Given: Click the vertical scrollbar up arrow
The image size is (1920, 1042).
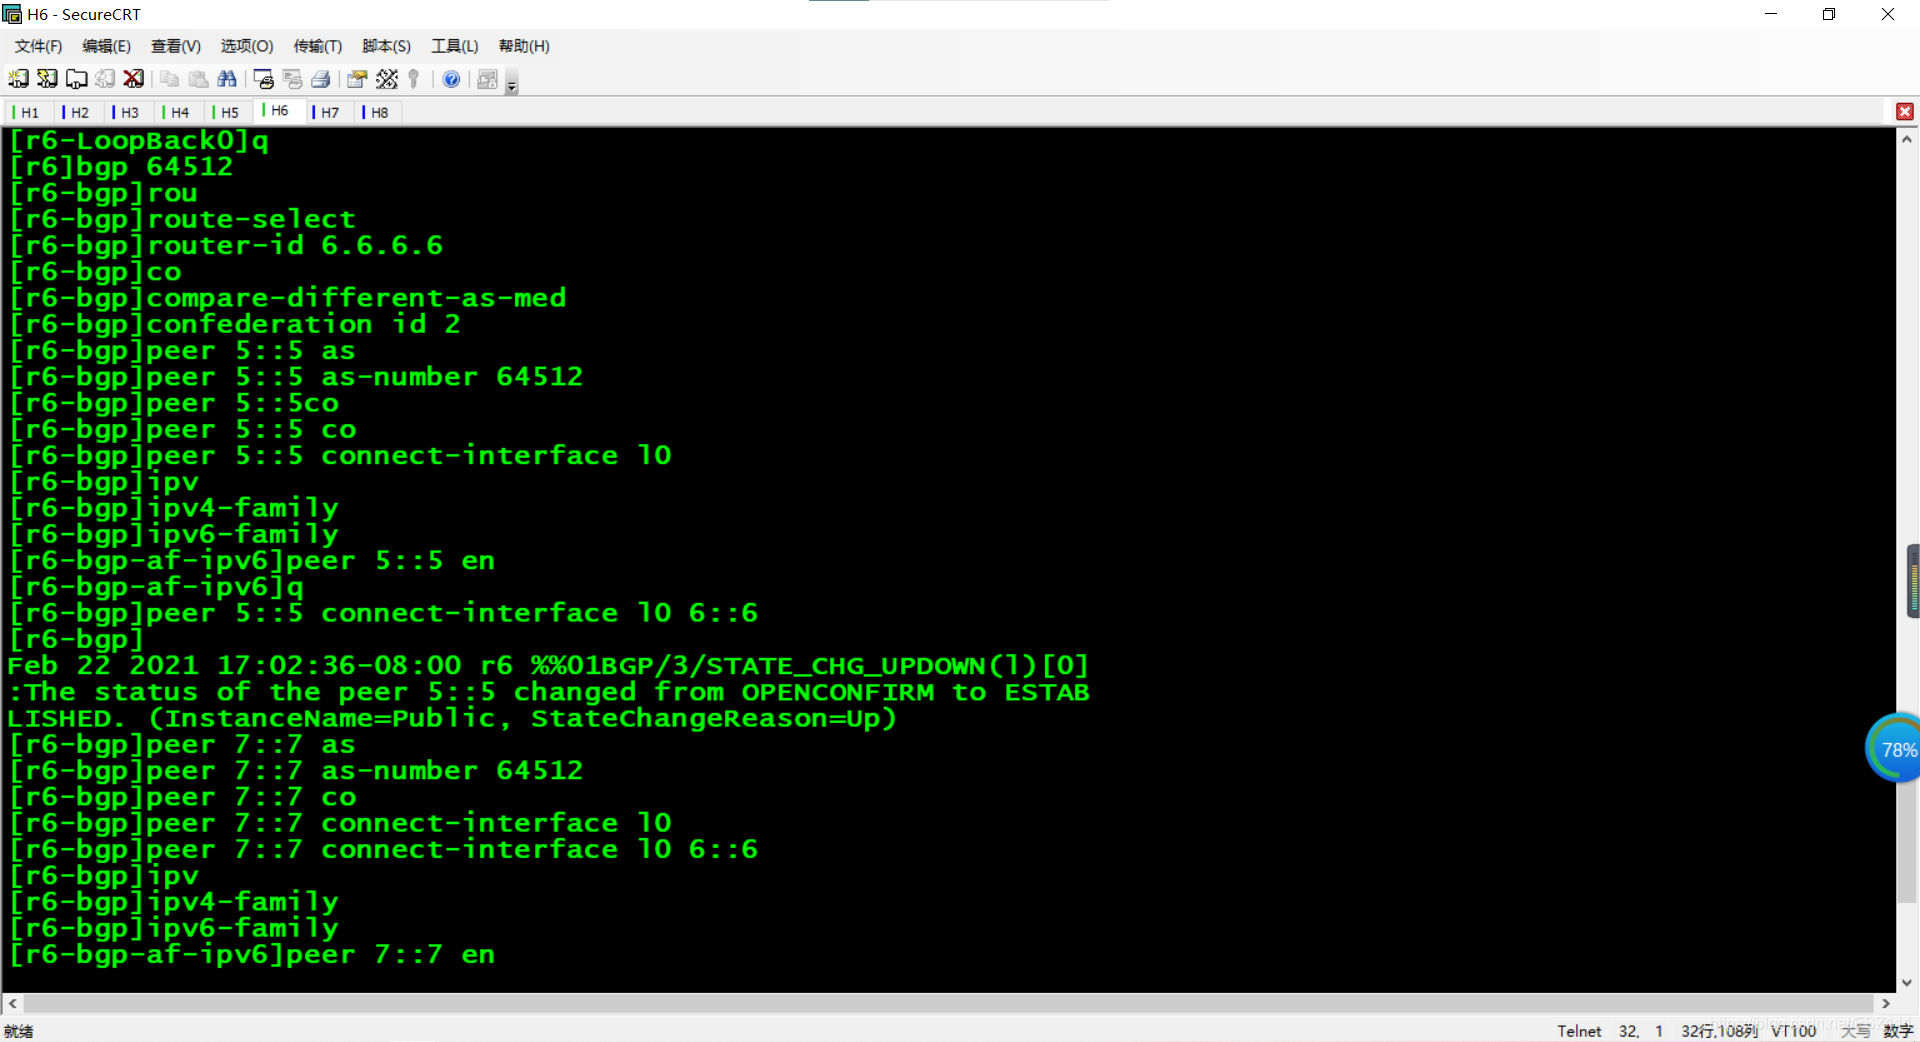Looking at the screenshot, I should click(1907, 139).
